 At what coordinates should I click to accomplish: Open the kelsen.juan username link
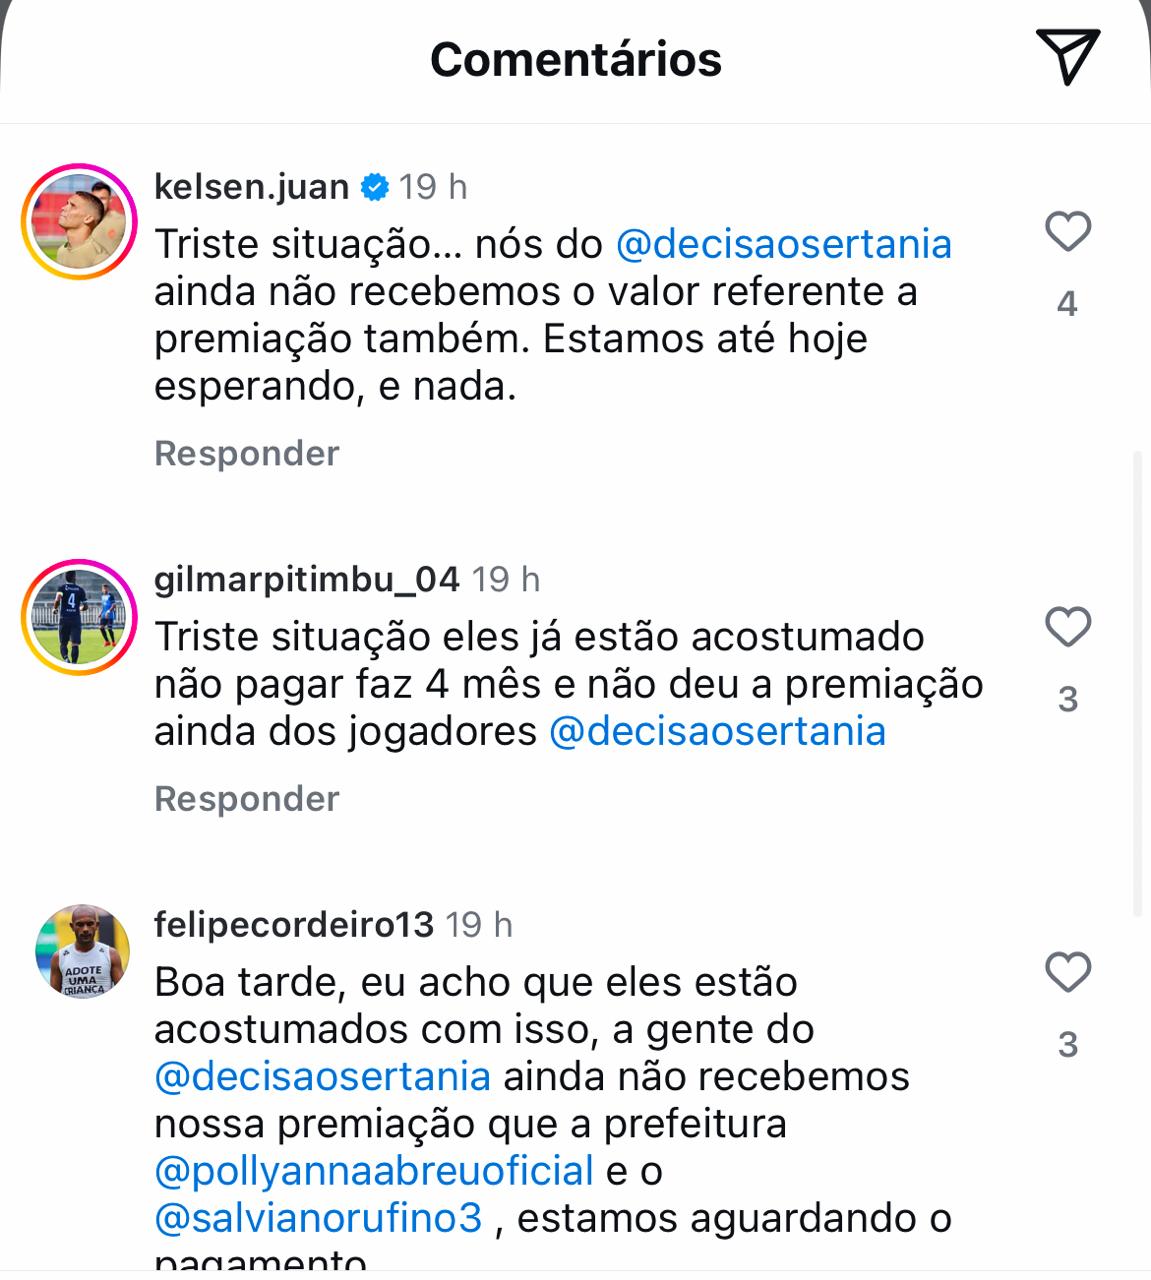tap(251, 187)
